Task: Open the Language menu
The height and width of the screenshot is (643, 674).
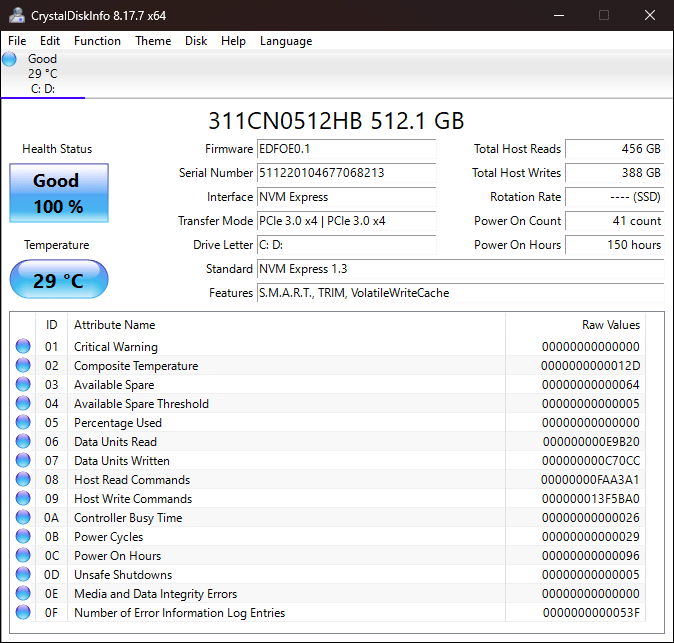Action: tap(286, 41)
